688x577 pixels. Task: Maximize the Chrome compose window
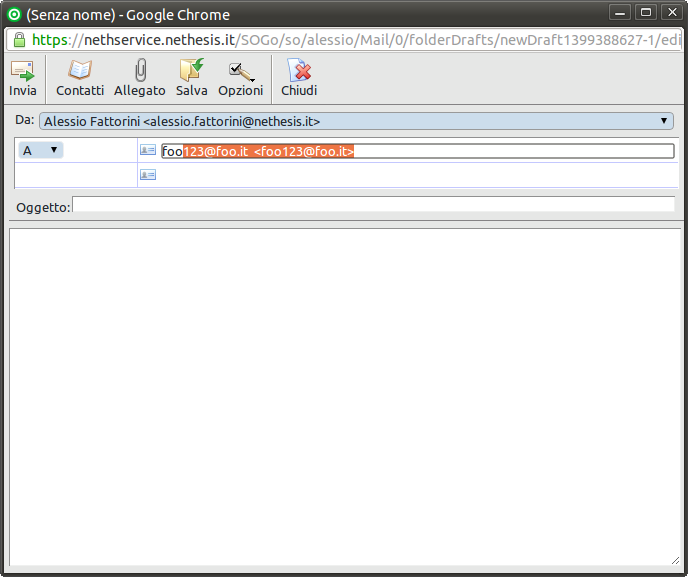(646, 13)
